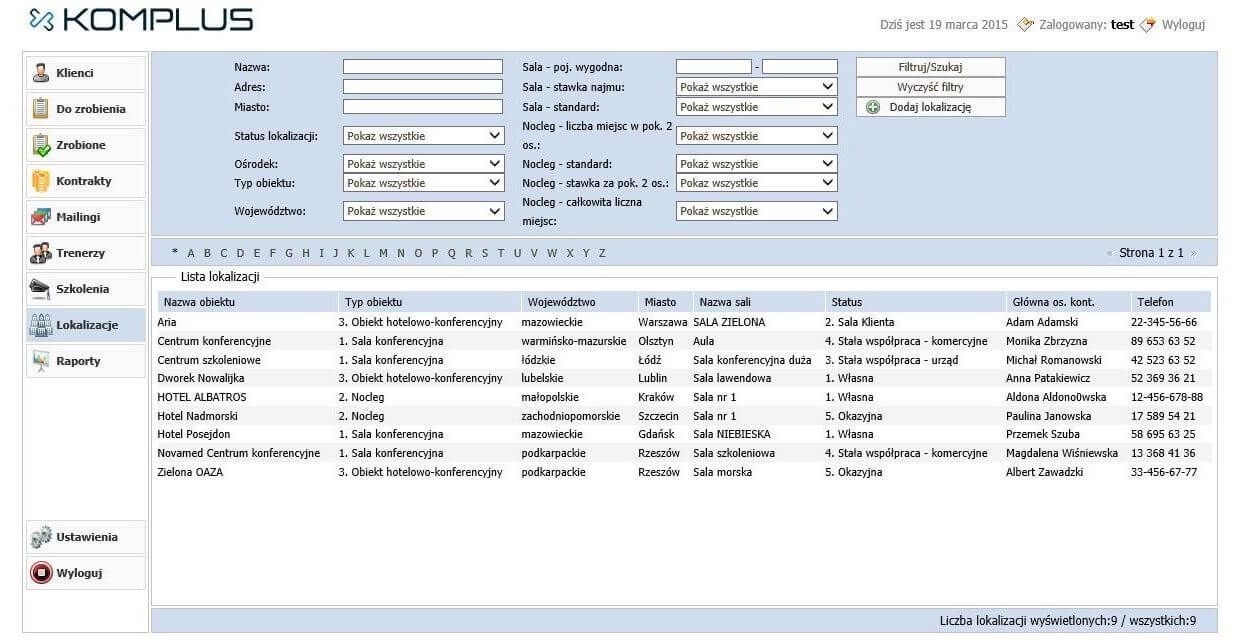Click the Klienci sidebar person icon

coord(41,73)
